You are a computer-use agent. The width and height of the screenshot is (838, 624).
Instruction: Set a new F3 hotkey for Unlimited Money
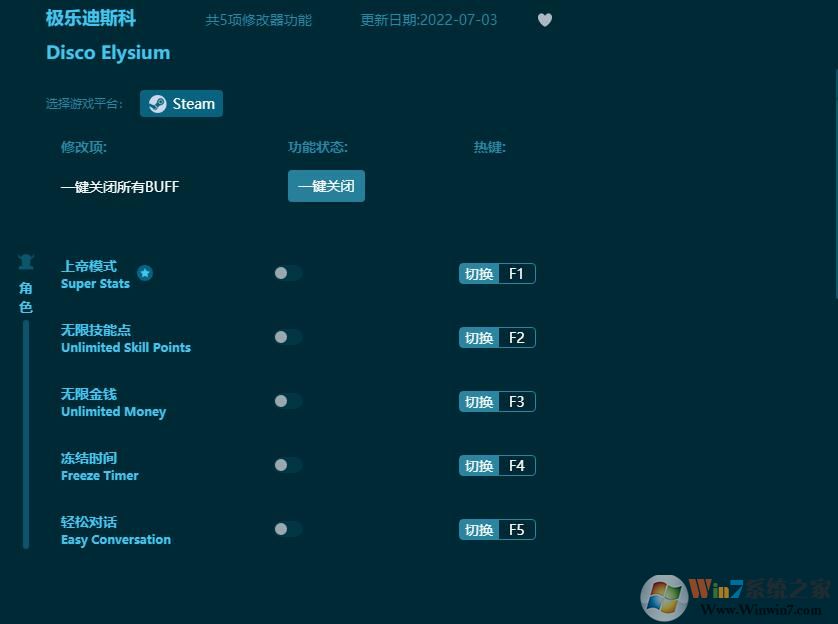click(497, 401)
